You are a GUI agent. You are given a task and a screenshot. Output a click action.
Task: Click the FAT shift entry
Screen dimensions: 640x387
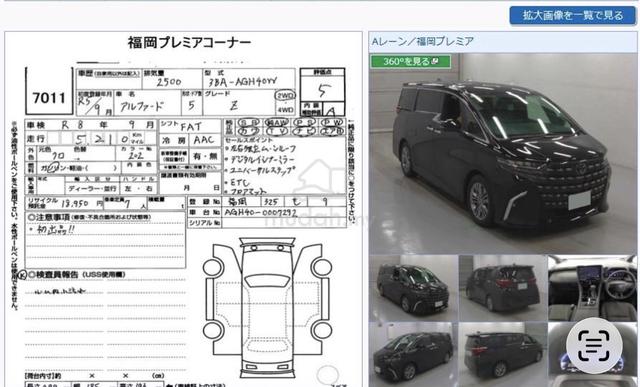tap(191, 127)
